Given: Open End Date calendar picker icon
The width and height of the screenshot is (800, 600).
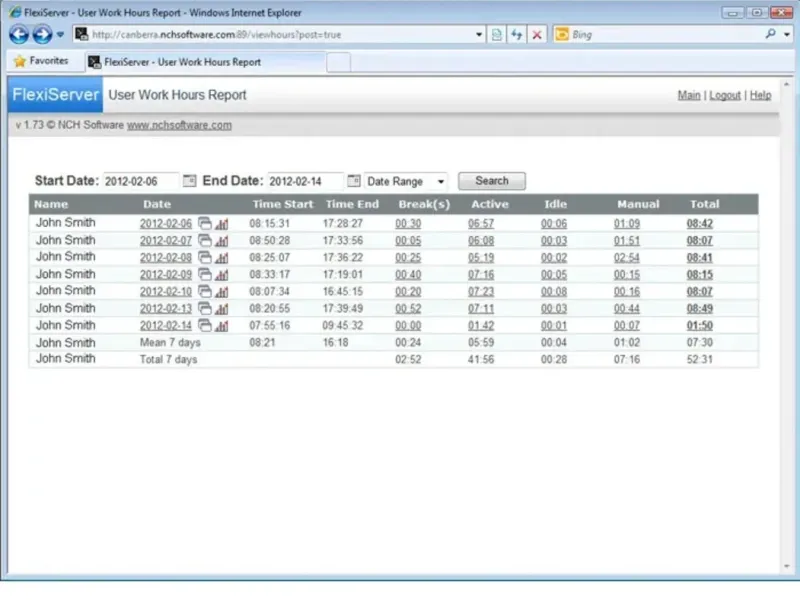Looking at the screenshot, I should [x=354, y=181].
